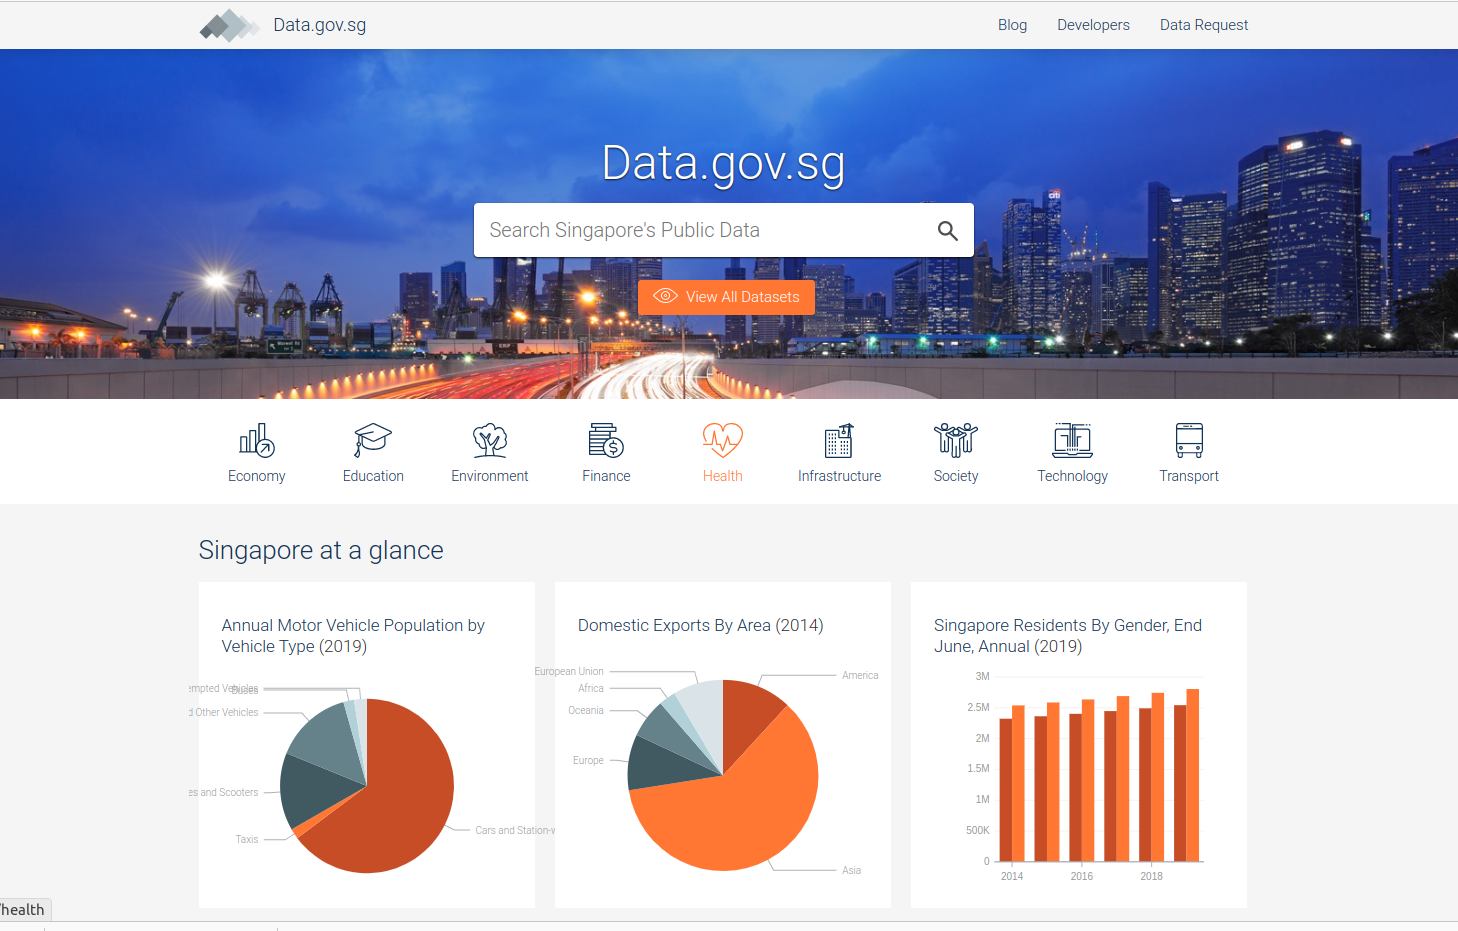Click the search magnifier icon

(947, 231)
